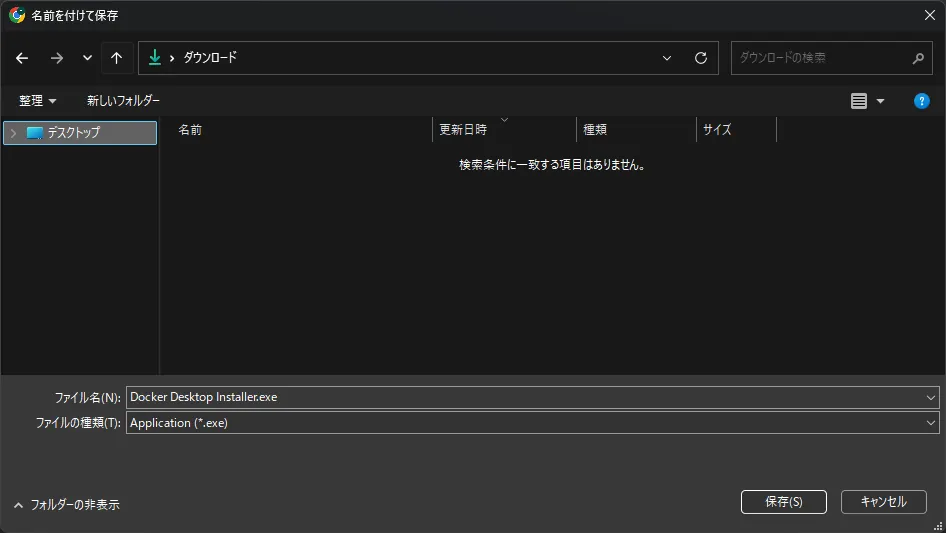Screen dimensions: 946x533
Task: Open recent locations dropdown chevron
Action: pos(87,58)
